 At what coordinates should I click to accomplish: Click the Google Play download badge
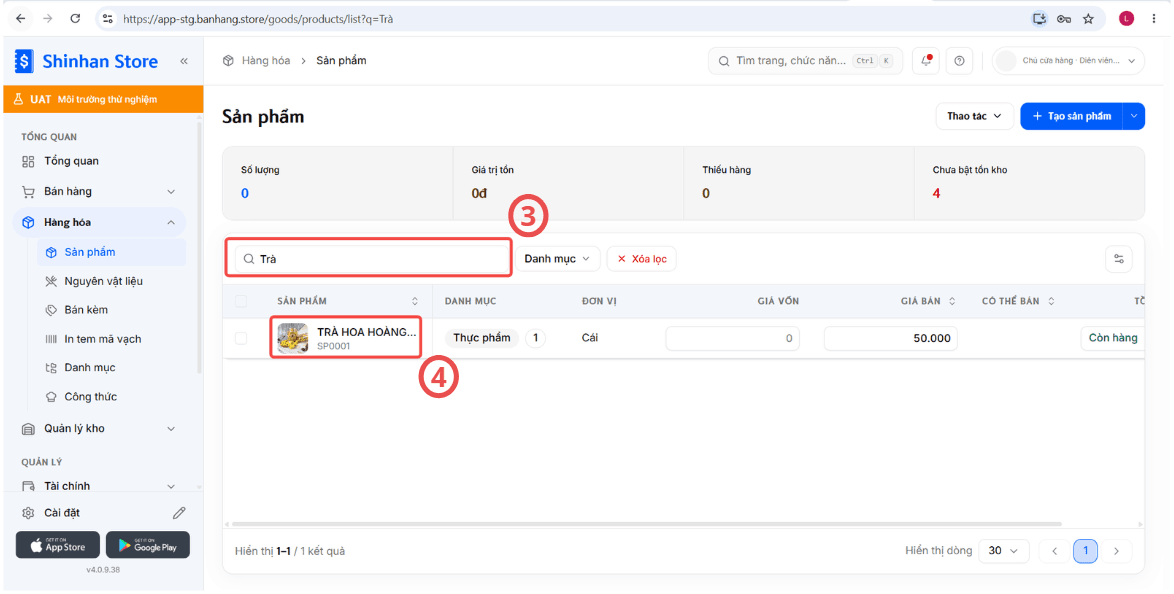[x=148, y=545]
